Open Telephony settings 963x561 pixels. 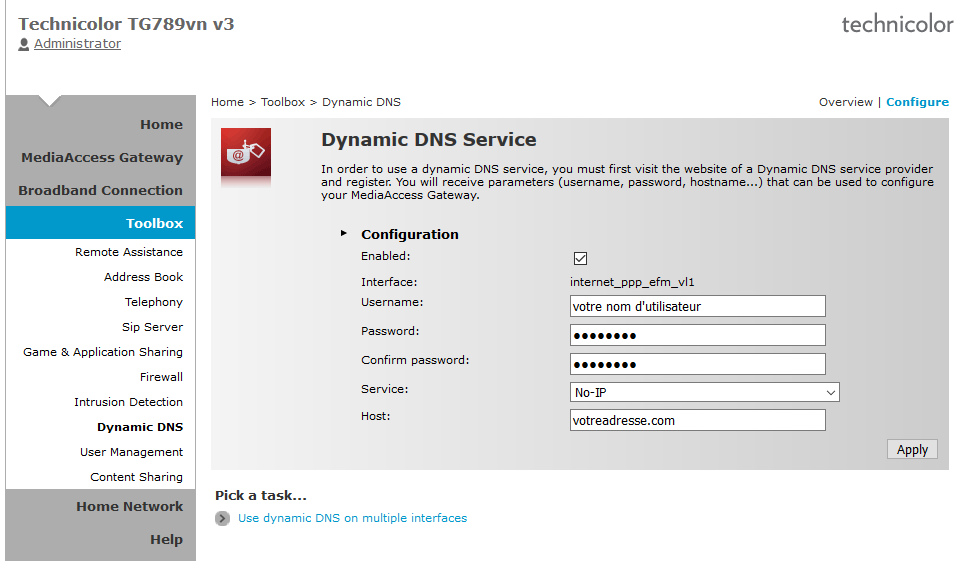click(154, 302)
